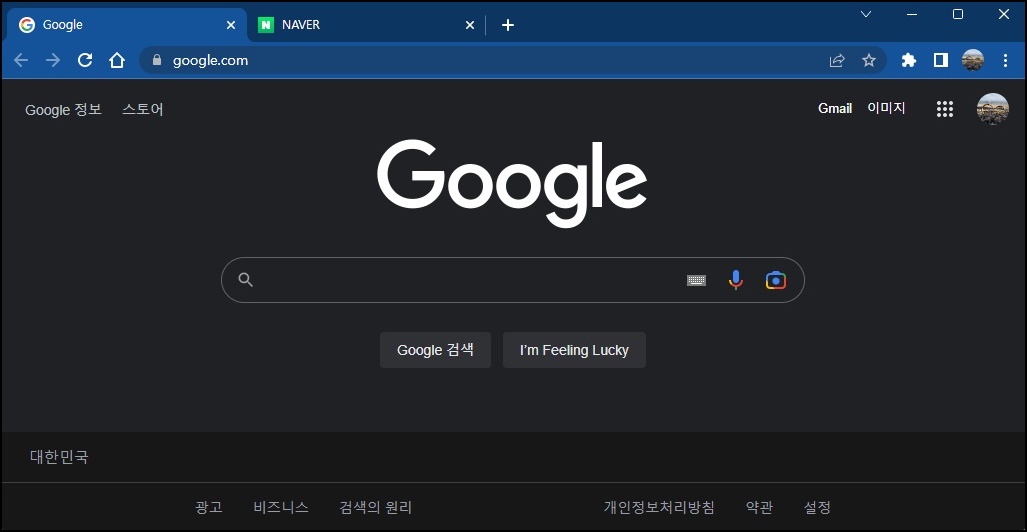Open the 검색의 원리 footer link
The width and height of the screenshot is (1027, 532).
[x=375, y=507]
